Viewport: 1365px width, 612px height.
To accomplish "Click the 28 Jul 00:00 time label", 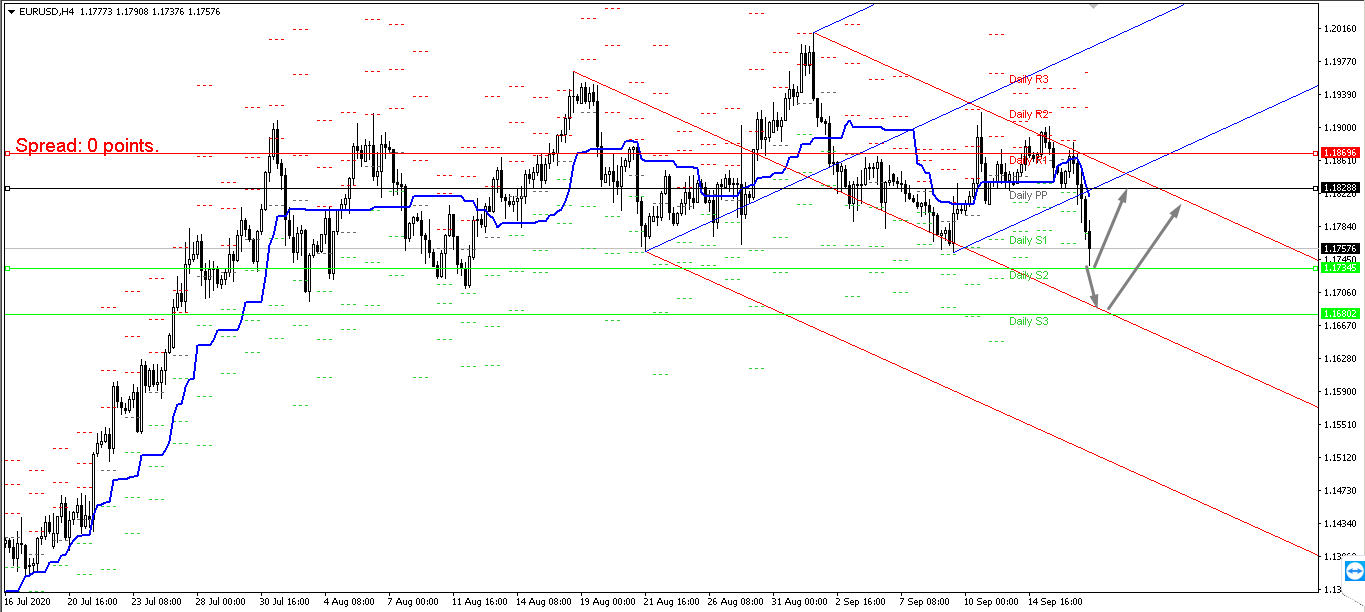I will tap(221, 603).
